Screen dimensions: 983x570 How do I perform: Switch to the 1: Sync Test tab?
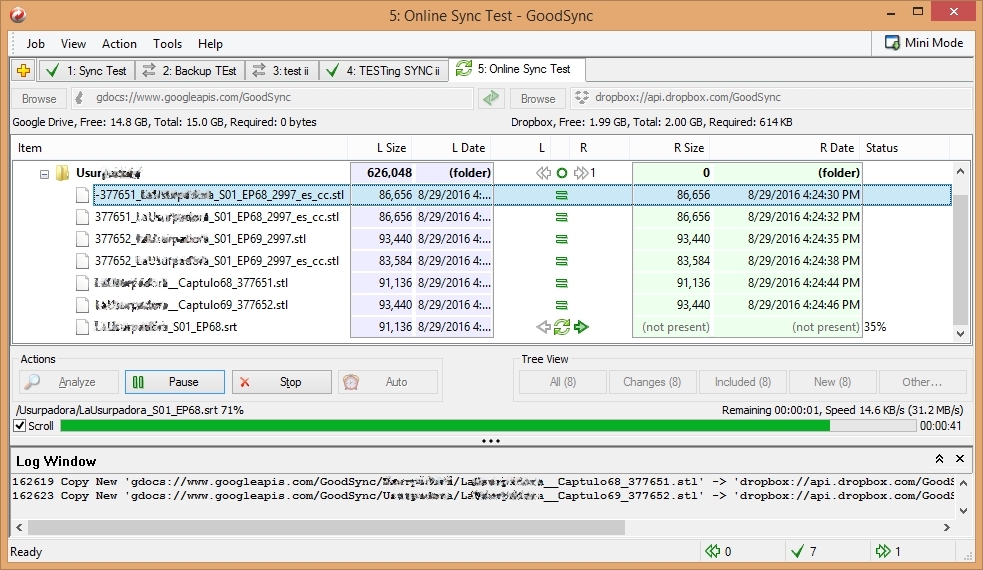(87, 70)
